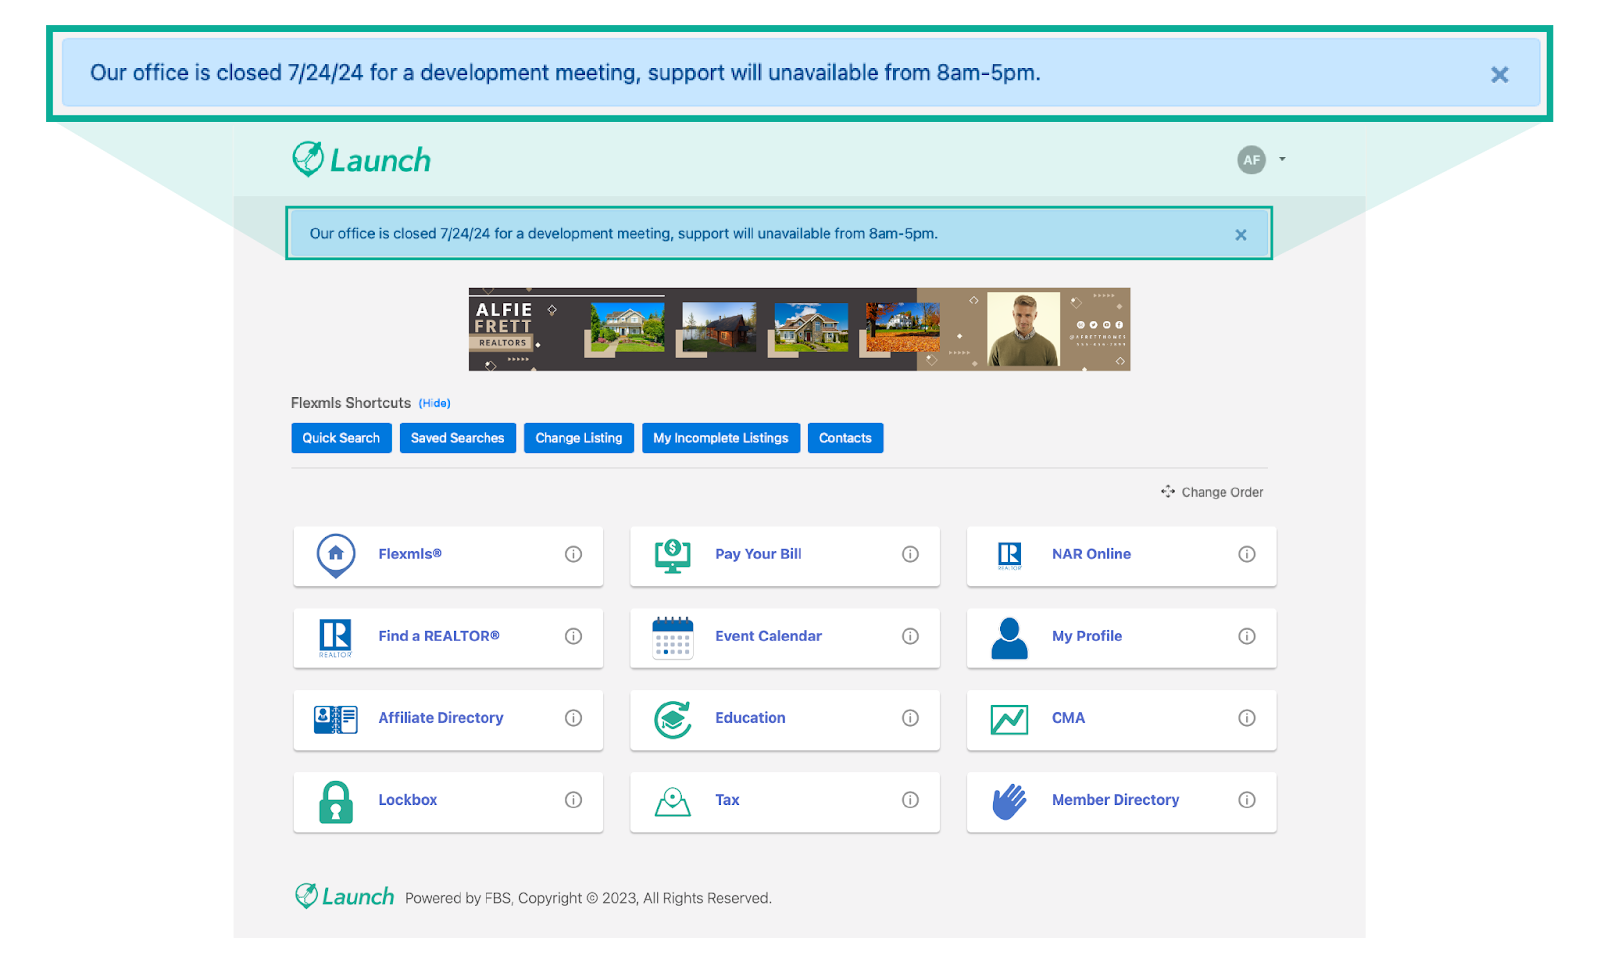Image resolution: width=1600 pixels, height=966 pixels.
Task: Show info for Affiliate Directory tile
Action: (x=573, y=718)
